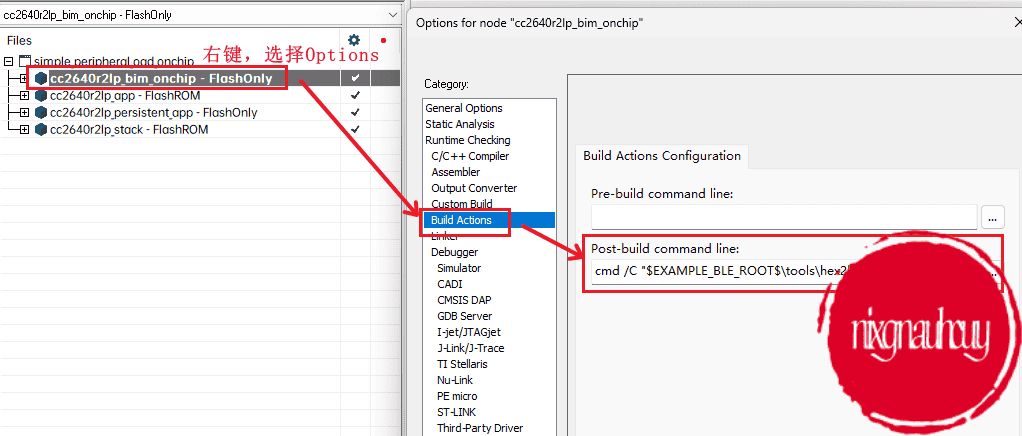This screenshot has width=1022, height=436.
Task: Click the cc2640r2lp_stack project cube icon
Action: pyautogui.click(x=41, y=130)
